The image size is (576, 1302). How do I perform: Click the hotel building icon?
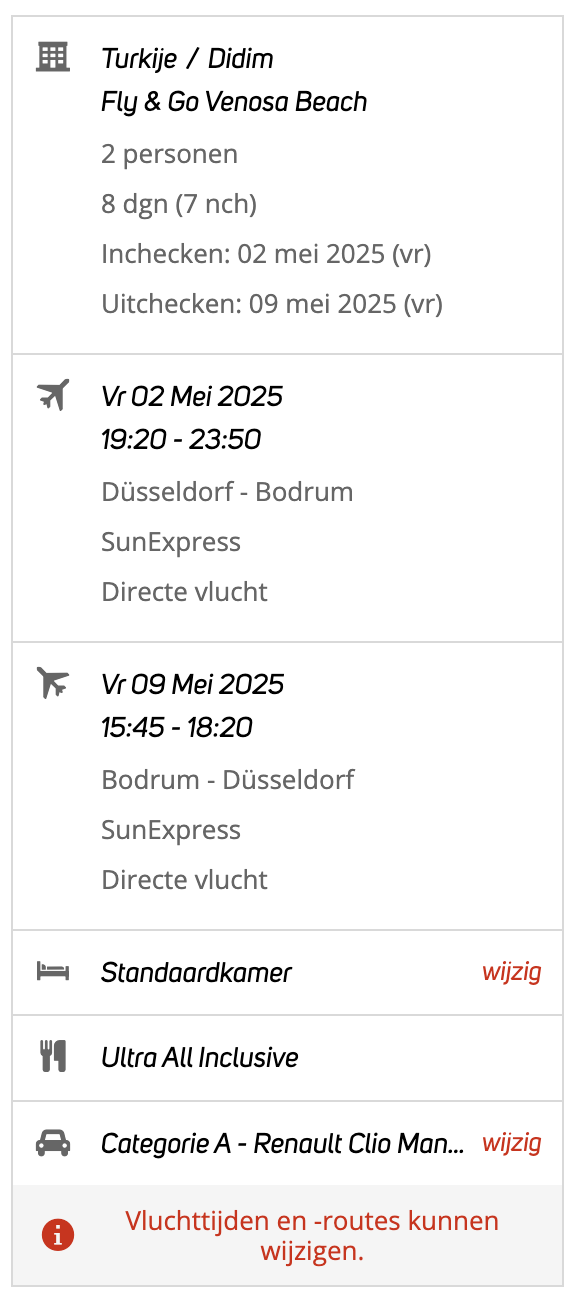[53, 57]
